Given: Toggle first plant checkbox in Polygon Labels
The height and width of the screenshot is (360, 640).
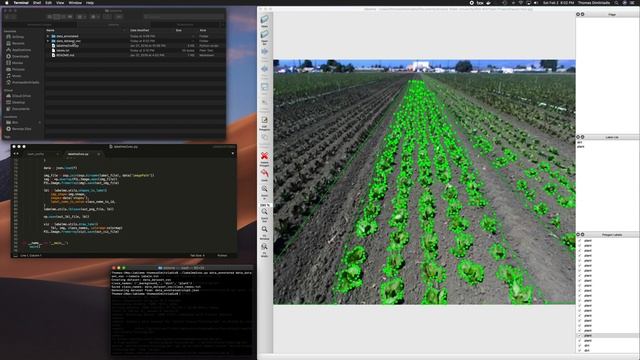Looking at the screenshot, I should click(x=580, y=240).
